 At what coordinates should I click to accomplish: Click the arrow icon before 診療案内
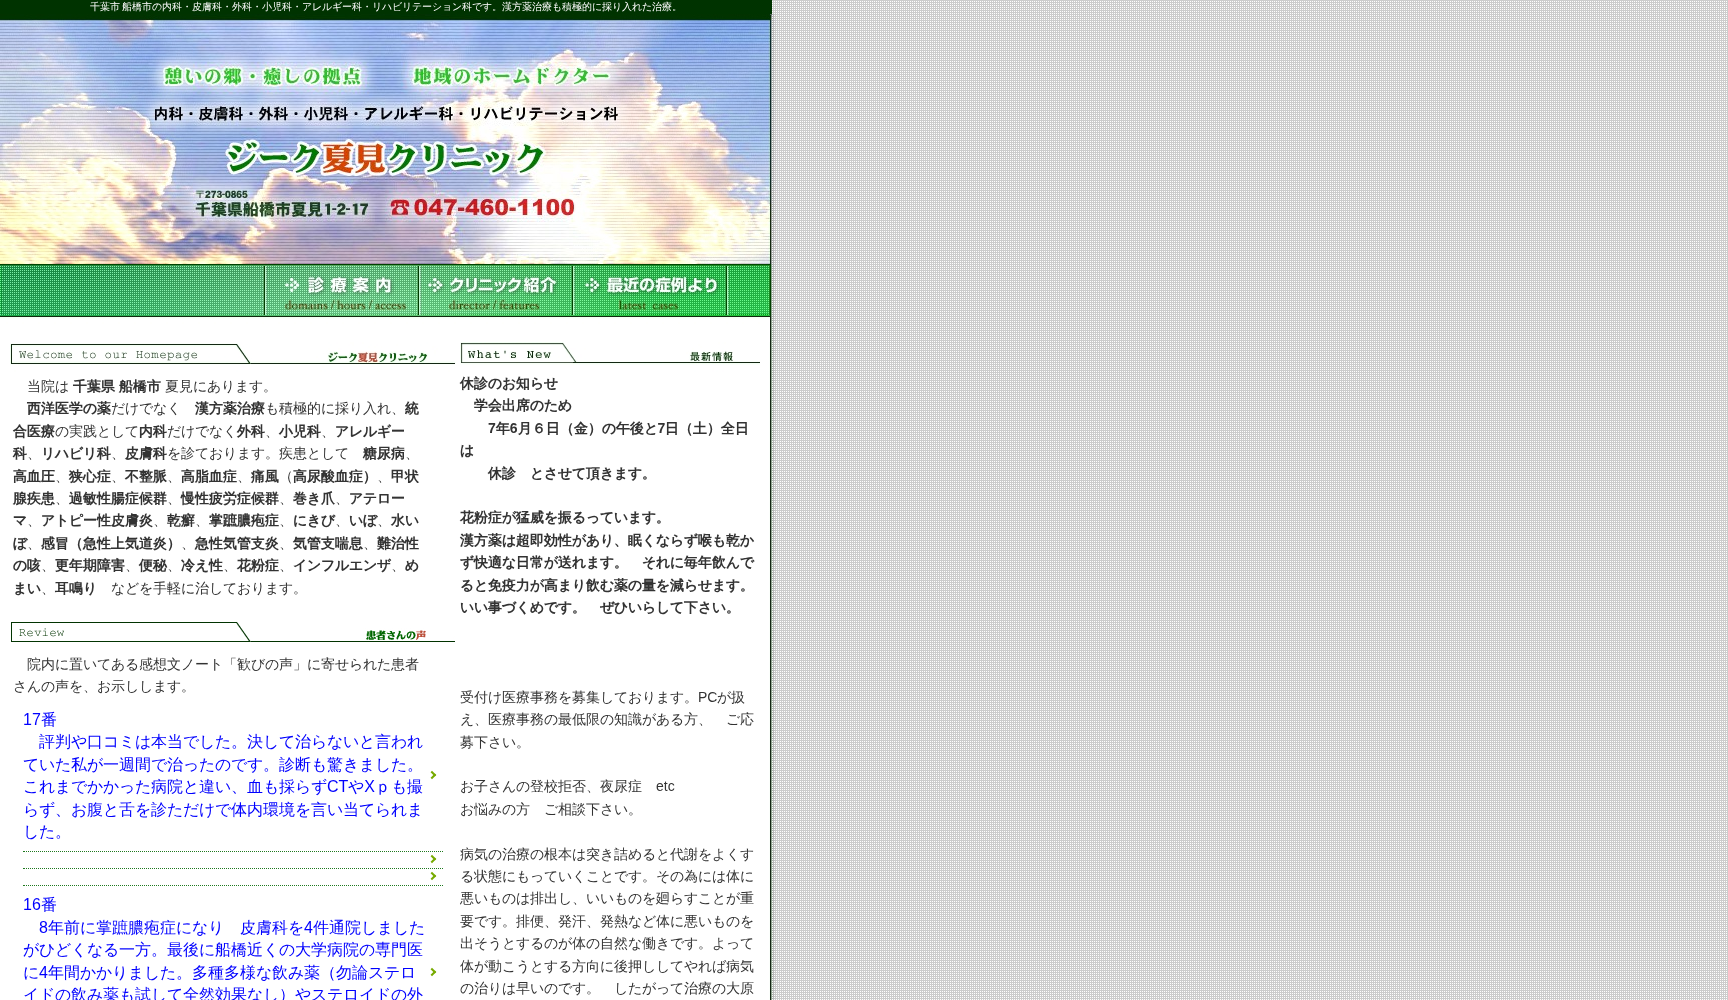pos(293,285)
